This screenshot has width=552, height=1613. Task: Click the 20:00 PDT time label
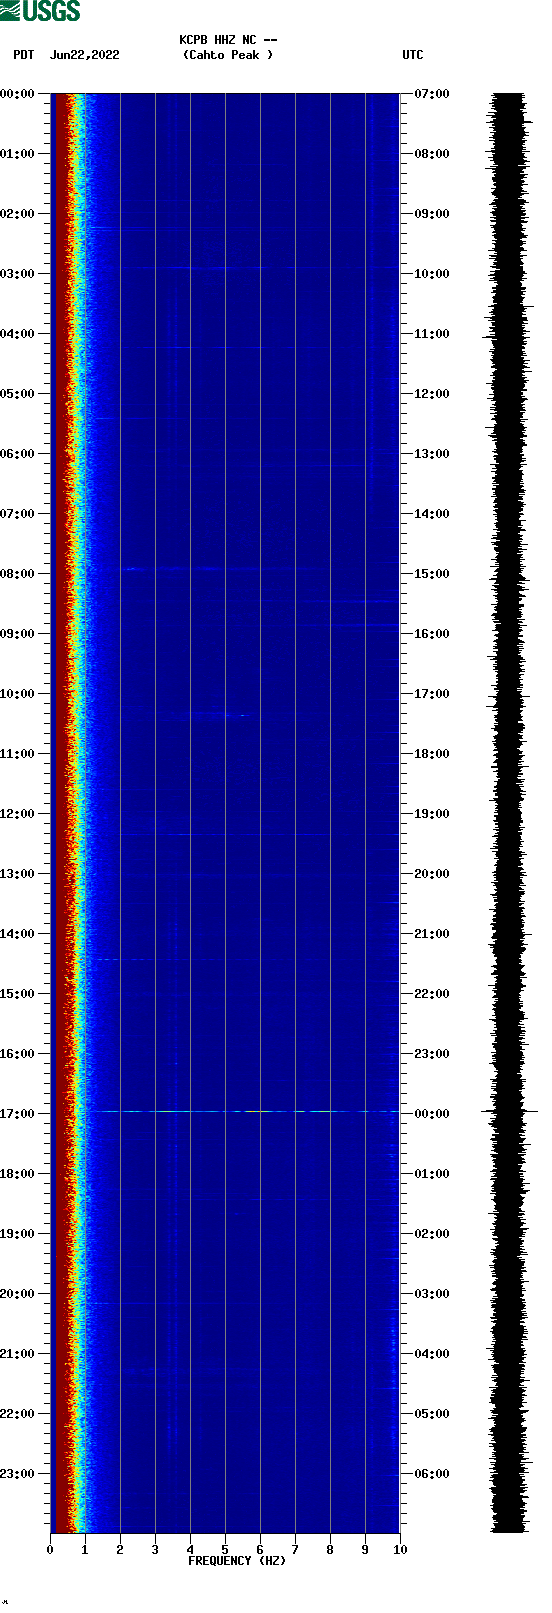coord(18,1294)
